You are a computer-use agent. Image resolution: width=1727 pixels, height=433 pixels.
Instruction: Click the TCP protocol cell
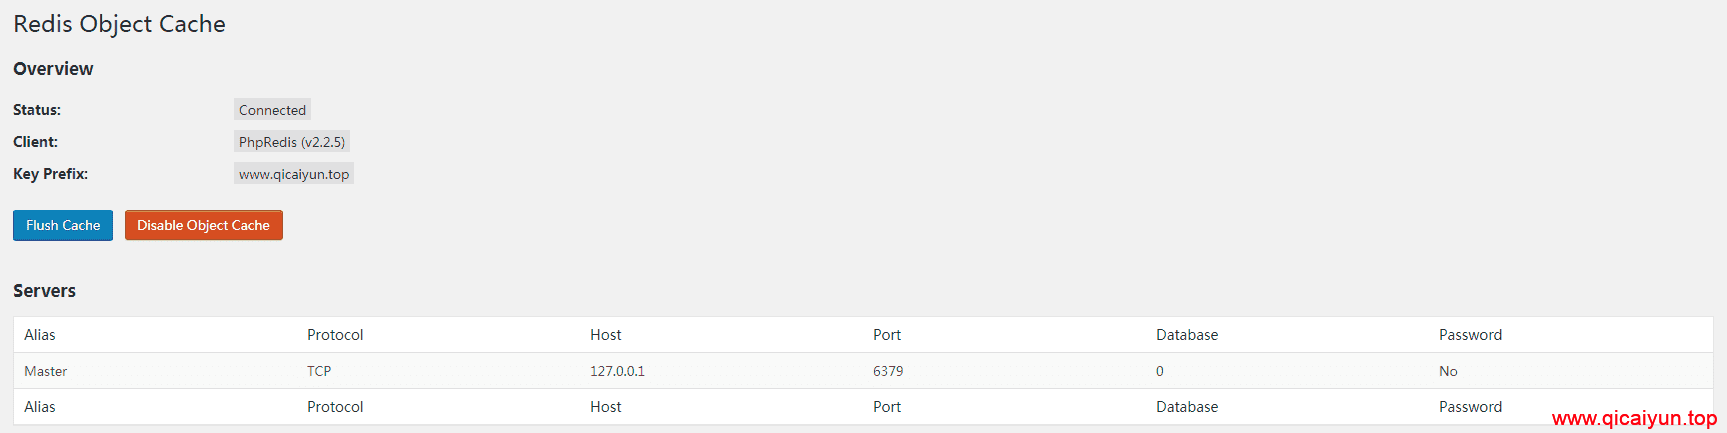coord(319,371)
